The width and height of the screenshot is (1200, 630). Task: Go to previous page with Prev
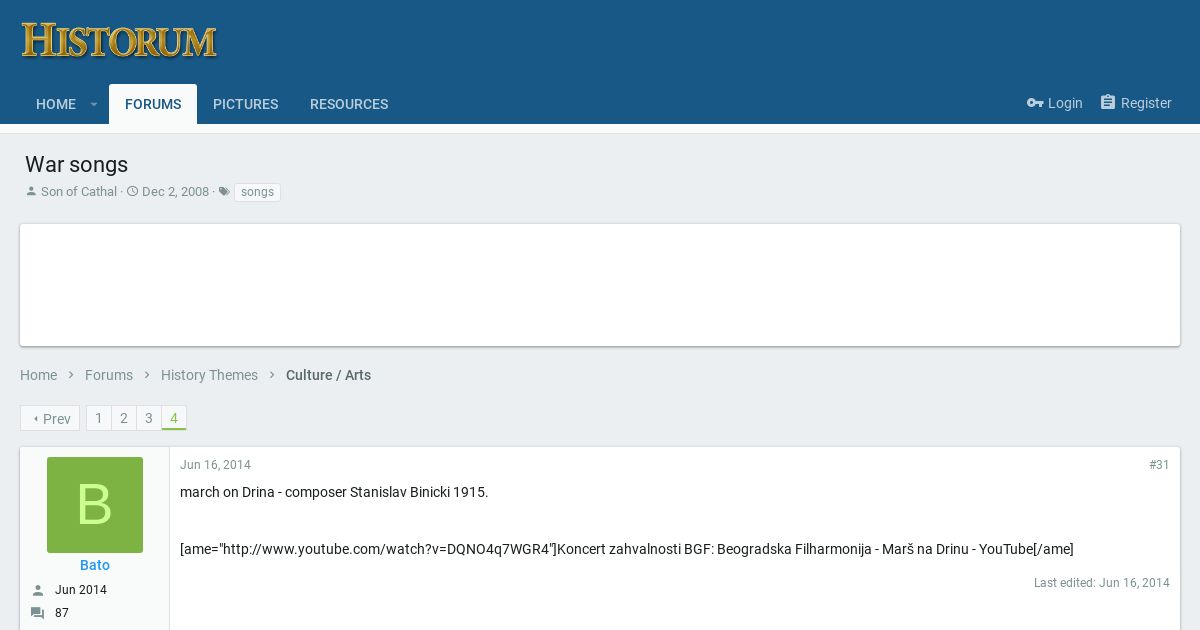[50, 418]
